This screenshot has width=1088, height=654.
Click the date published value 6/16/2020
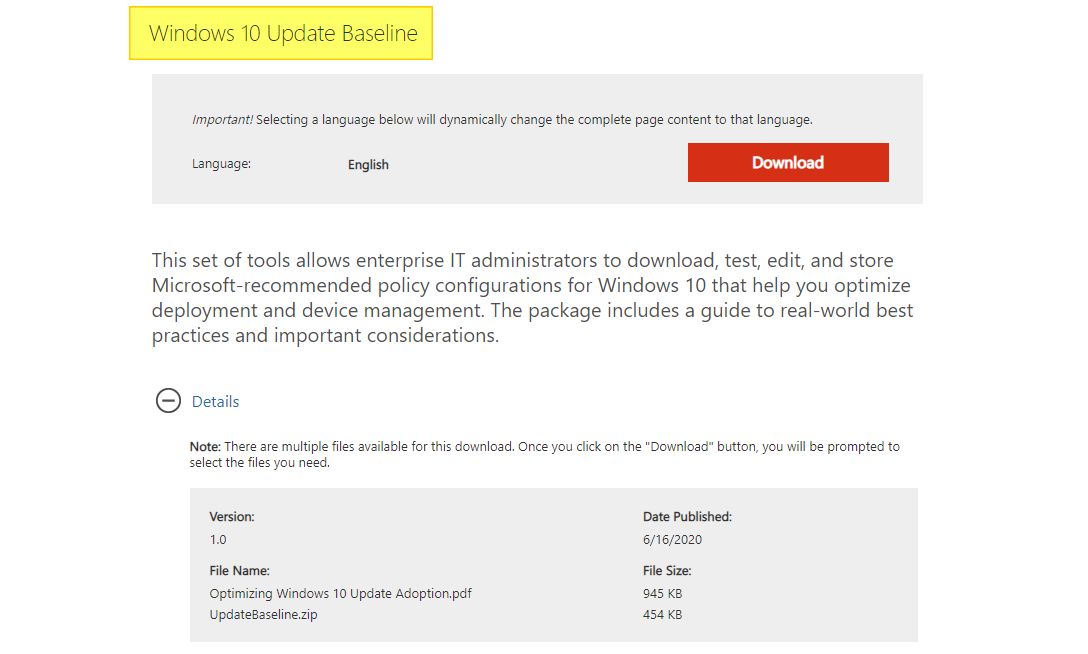pos(672,539)
